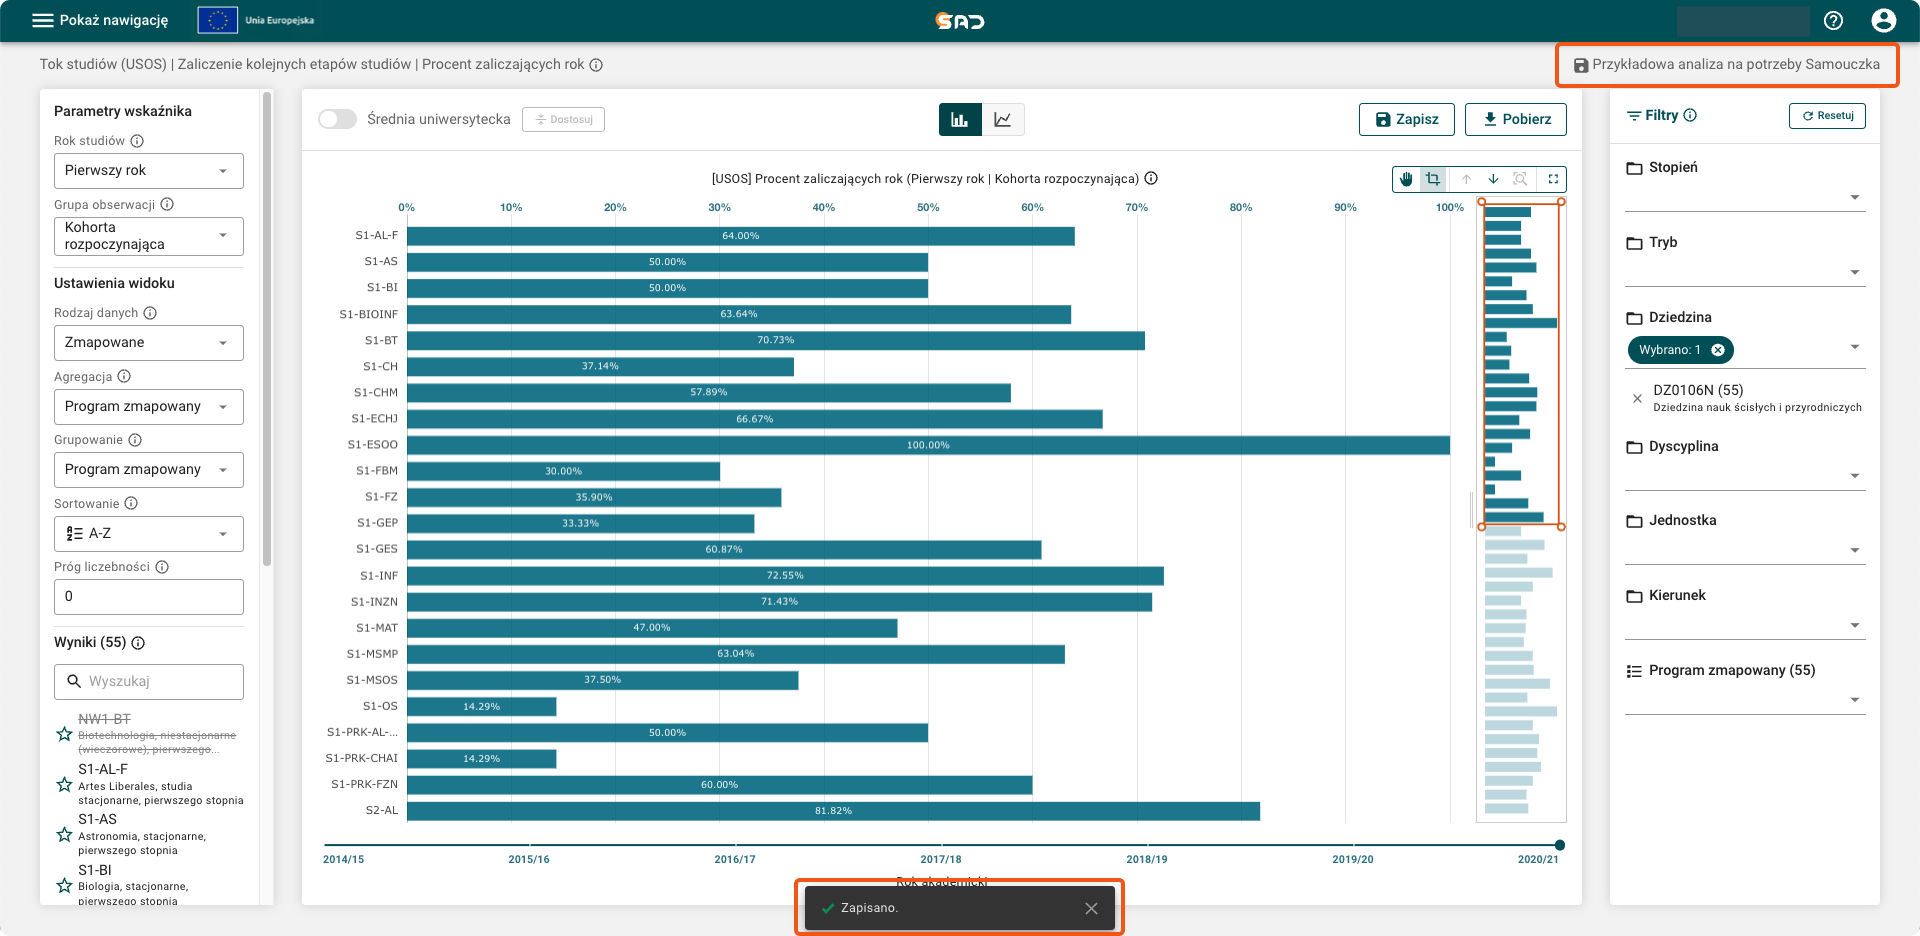
Task: Open the help question mark icon
Action: click(x=1833, y=21)
